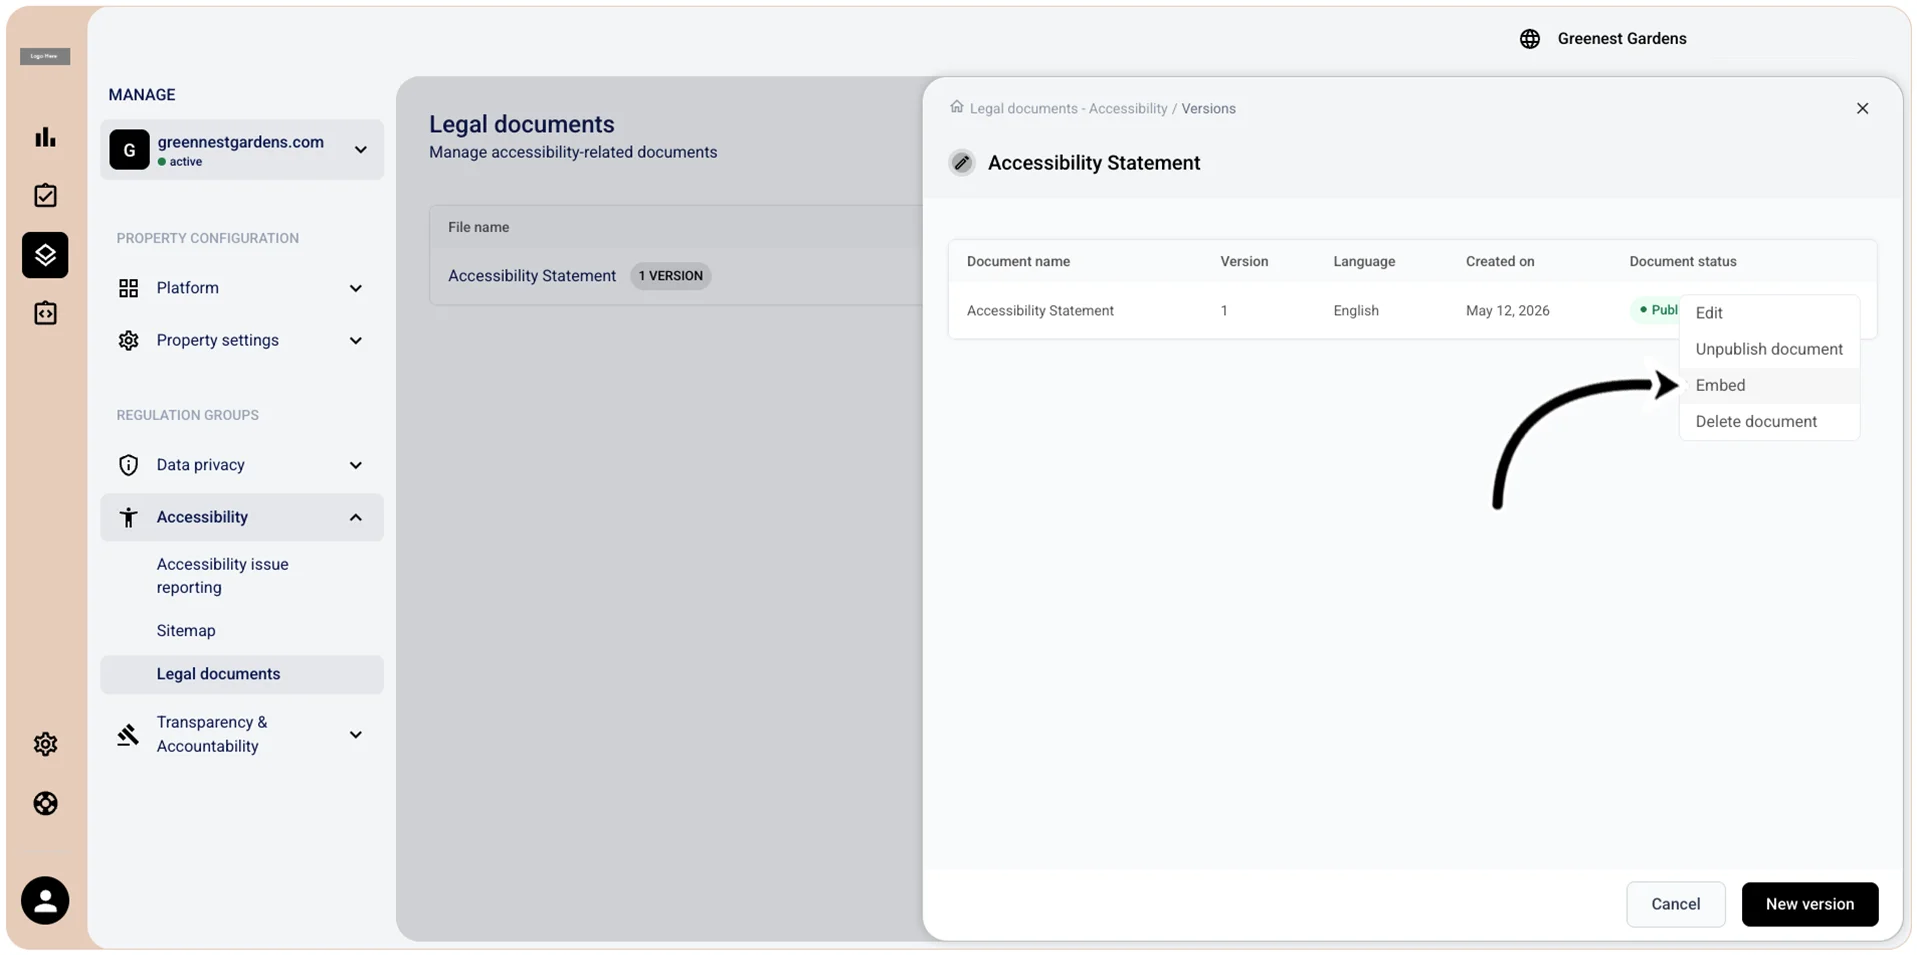Open the bar chart analytics icon

[x=45, y=137]
